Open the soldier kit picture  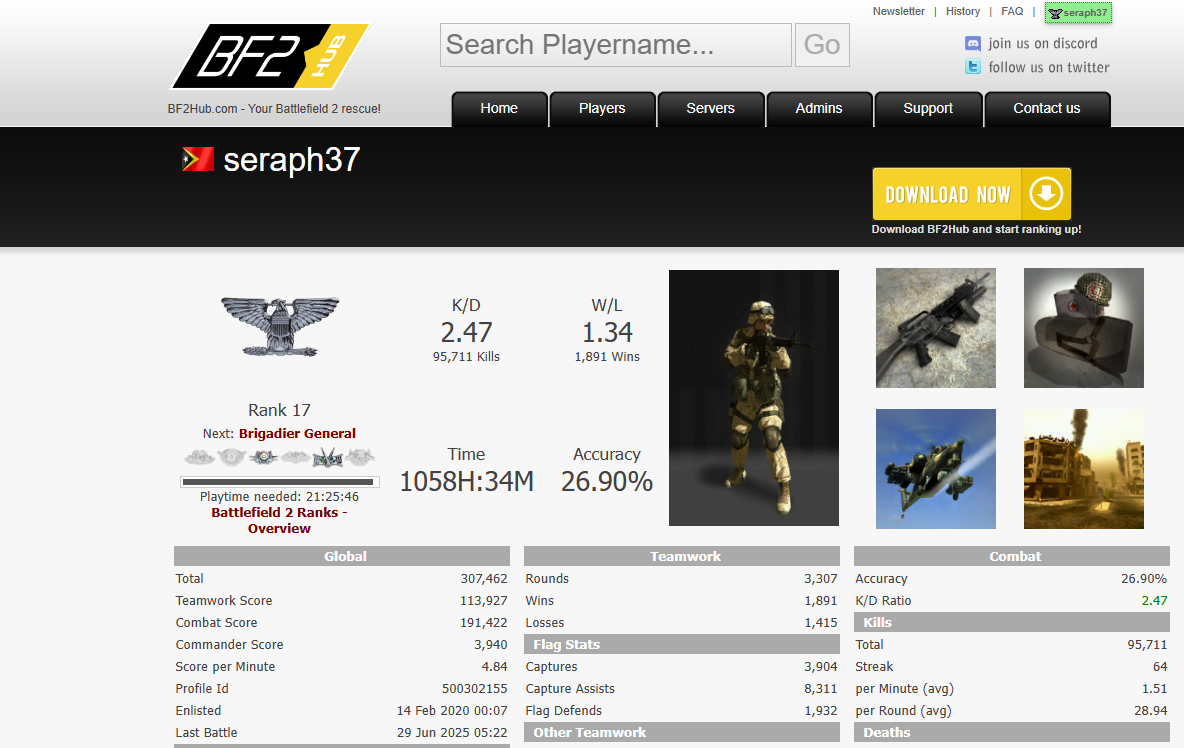[754, 398]
